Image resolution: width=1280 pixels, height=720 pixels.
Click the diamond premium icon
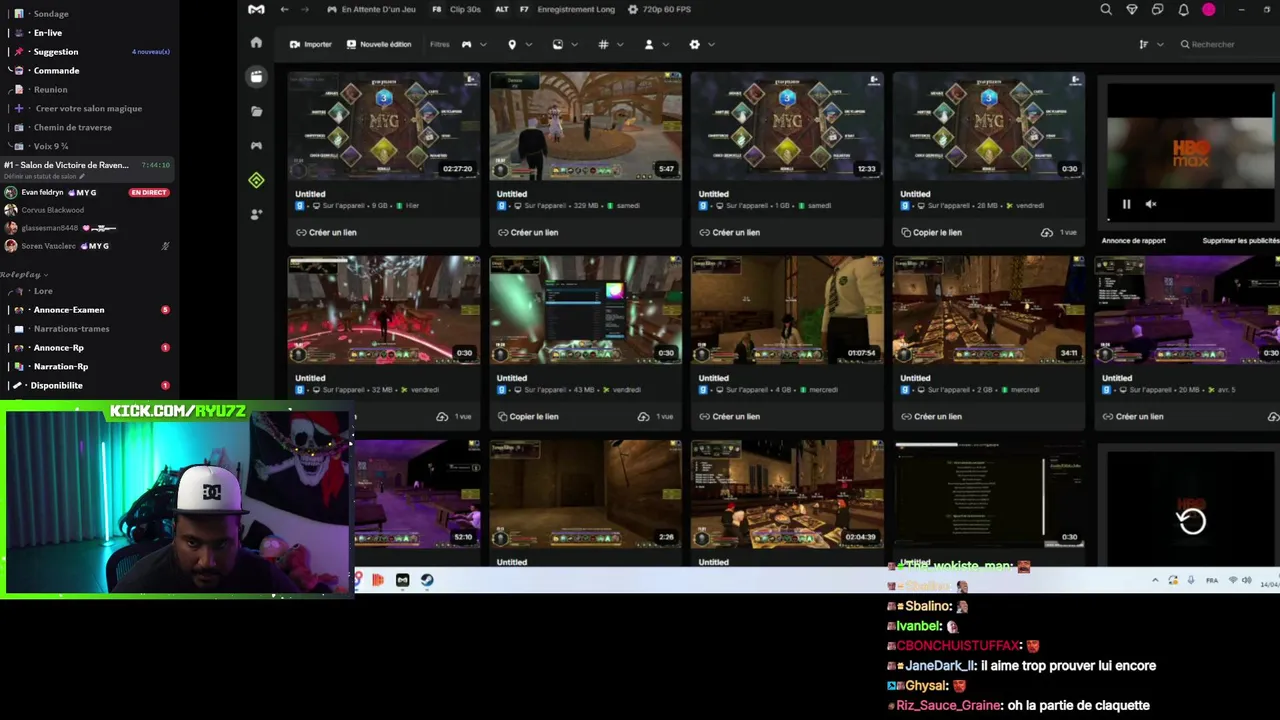[1132, 9]
